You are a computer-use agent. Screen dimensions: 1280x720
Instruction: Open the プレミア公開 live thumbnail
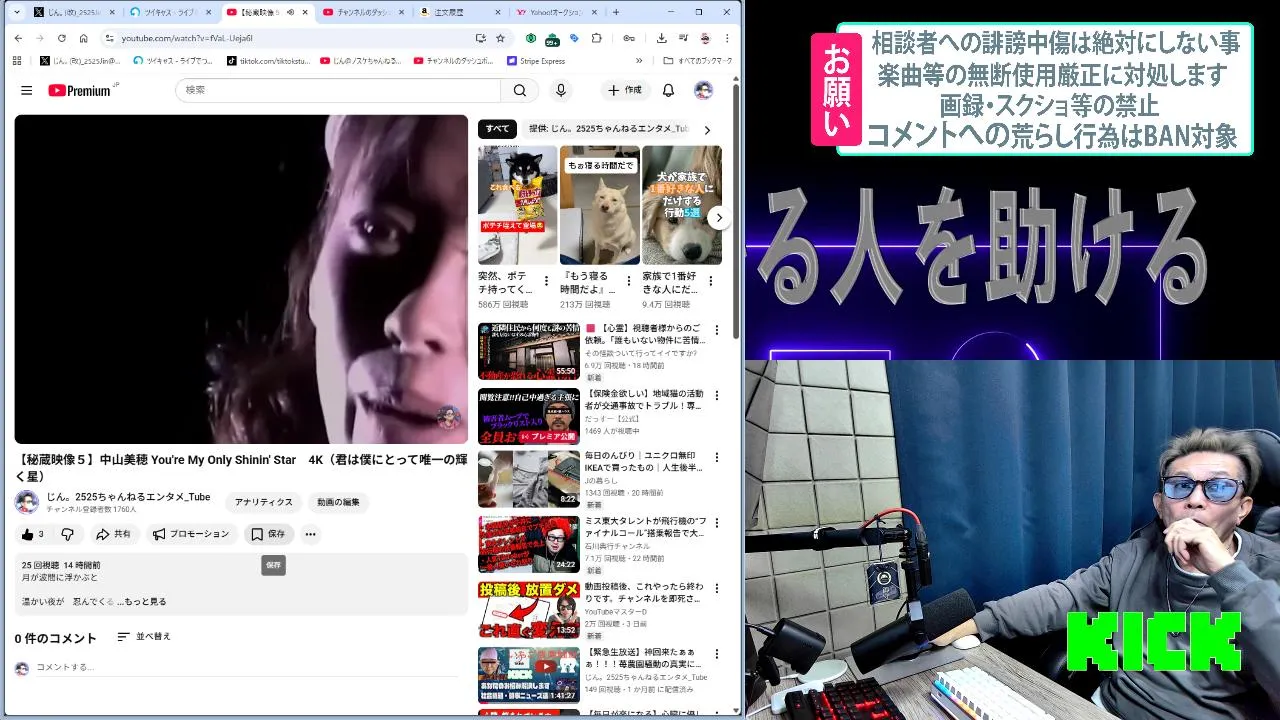(528, 416)
